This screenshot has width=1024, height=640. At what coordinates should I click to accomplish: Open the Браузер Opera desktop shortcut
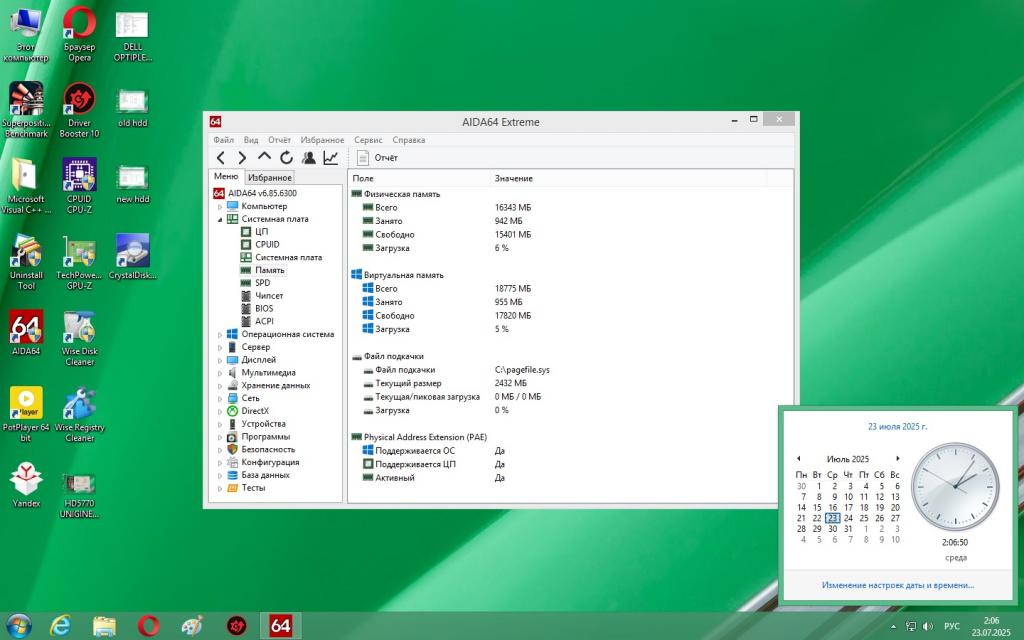click(x=79, y=34)
